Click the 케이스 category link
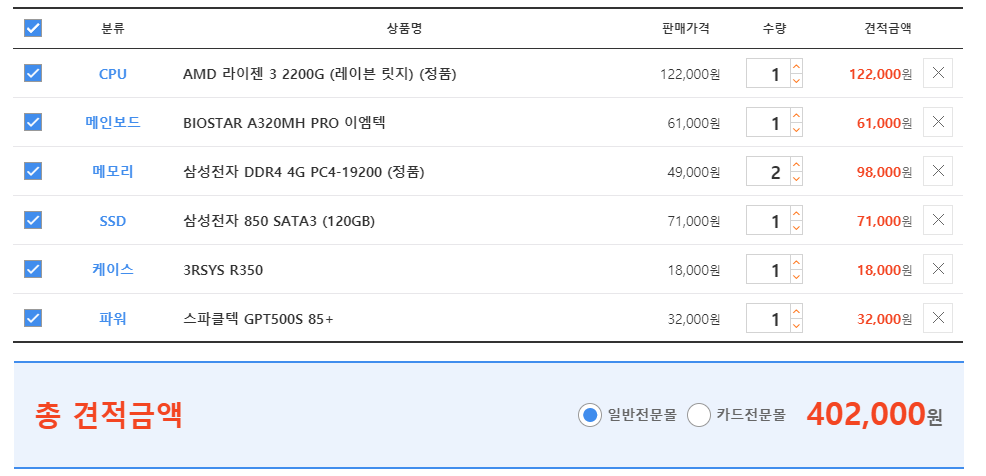 (x=113, y=270)
